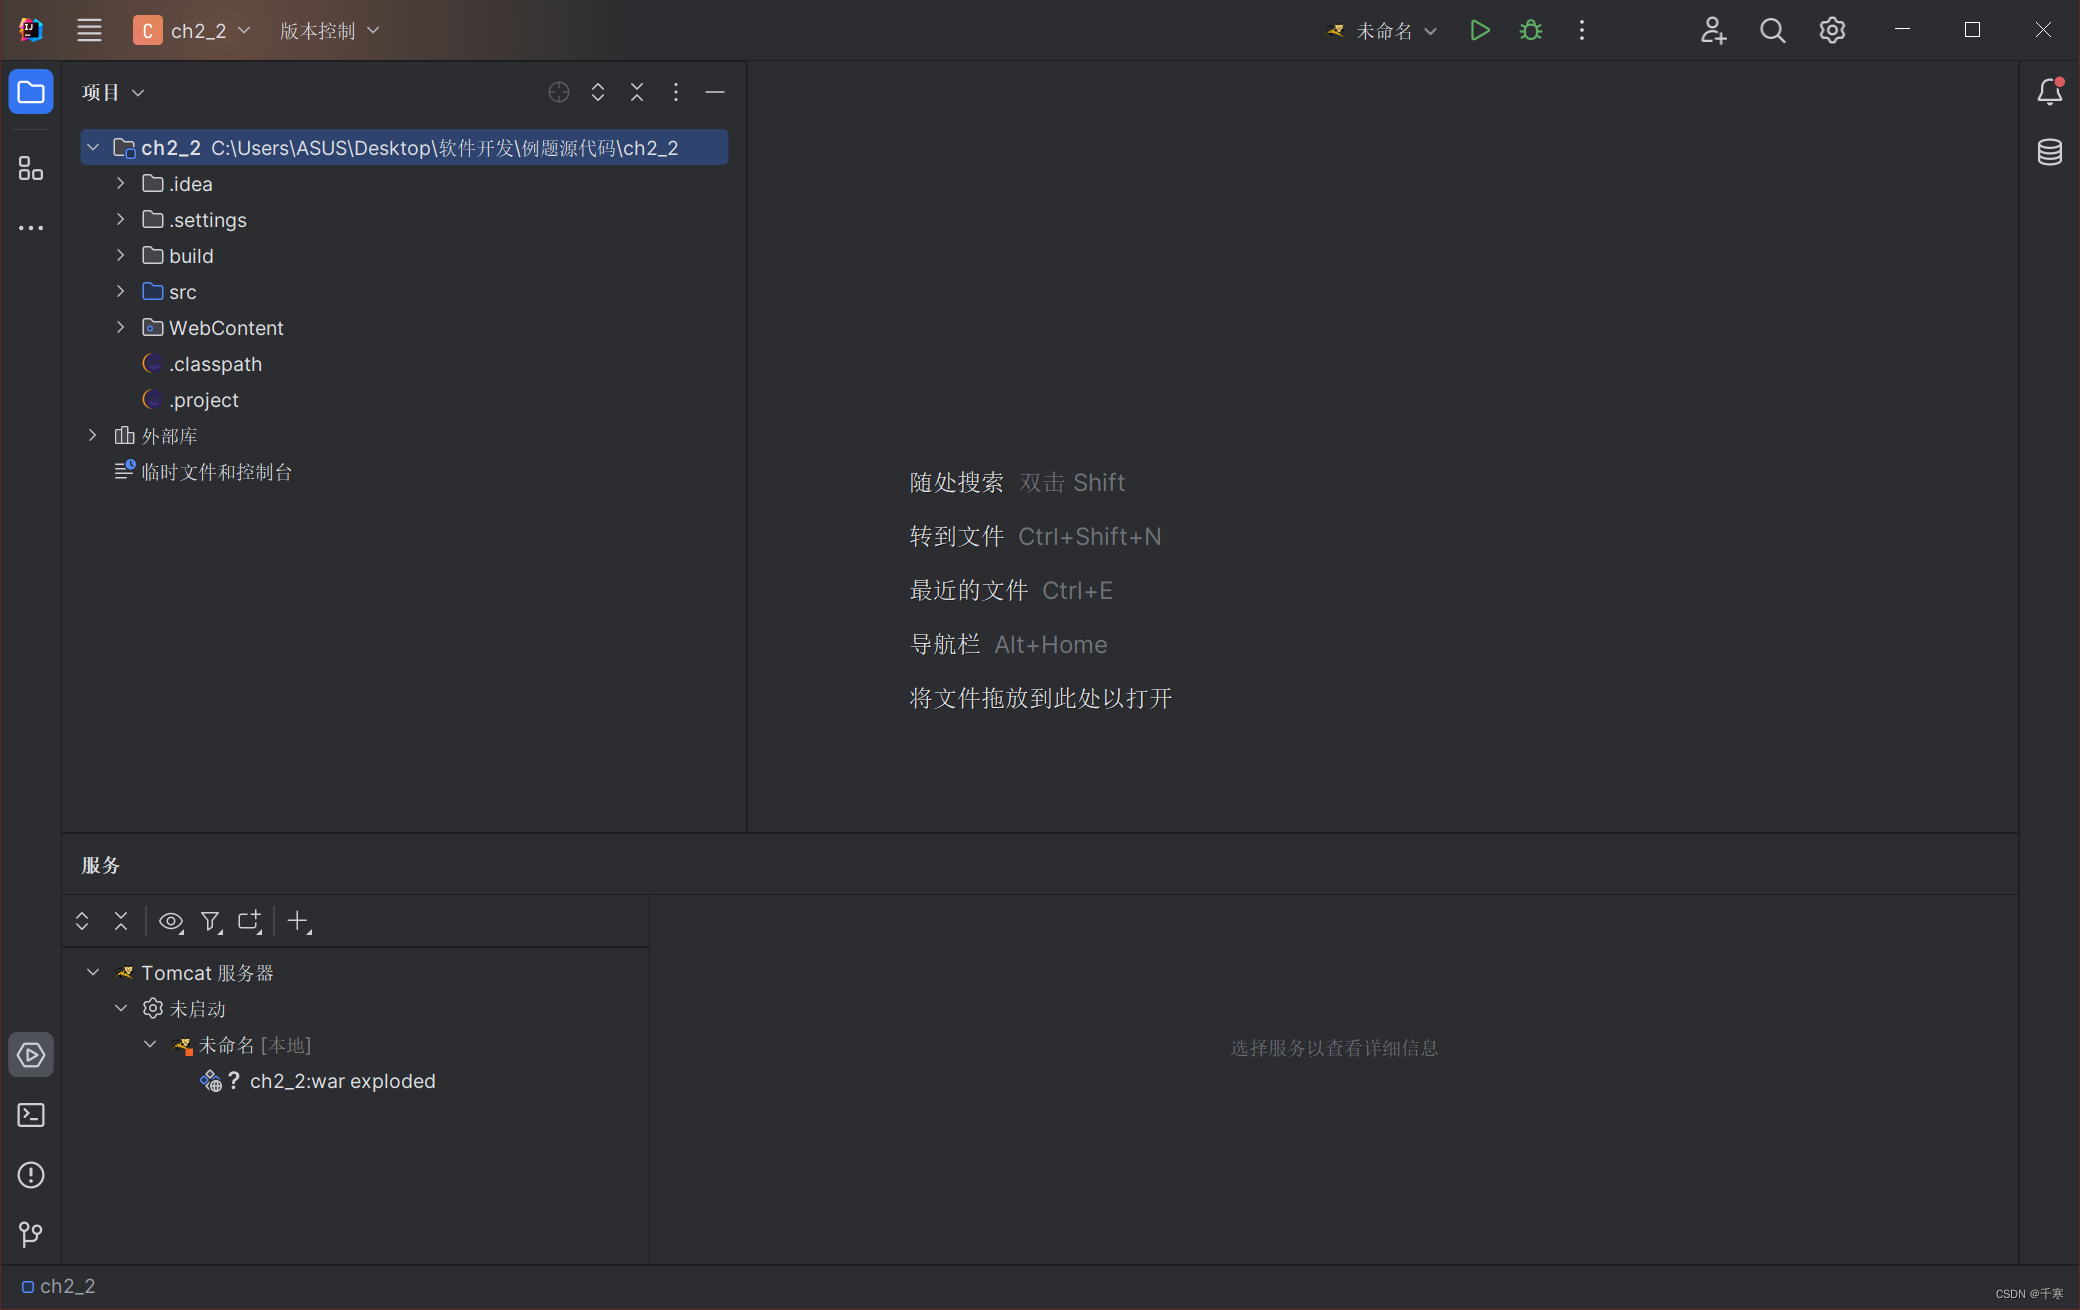Toggle the Services tool window button

pyautogui.click(x=31, y=1055)
